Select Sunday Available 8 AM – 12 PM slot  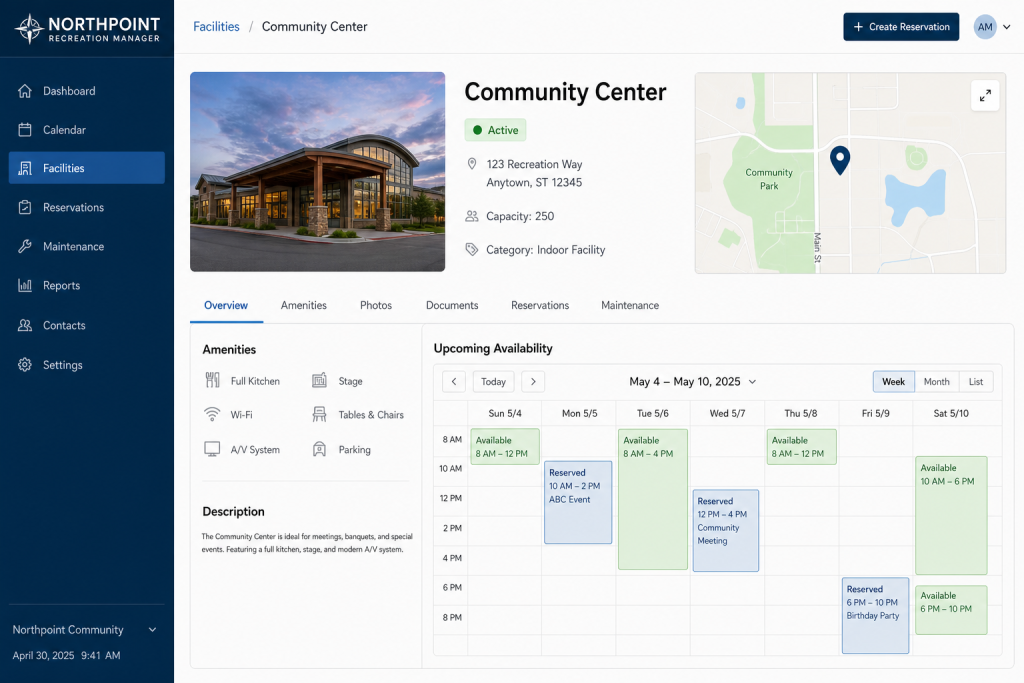point(505,447)
